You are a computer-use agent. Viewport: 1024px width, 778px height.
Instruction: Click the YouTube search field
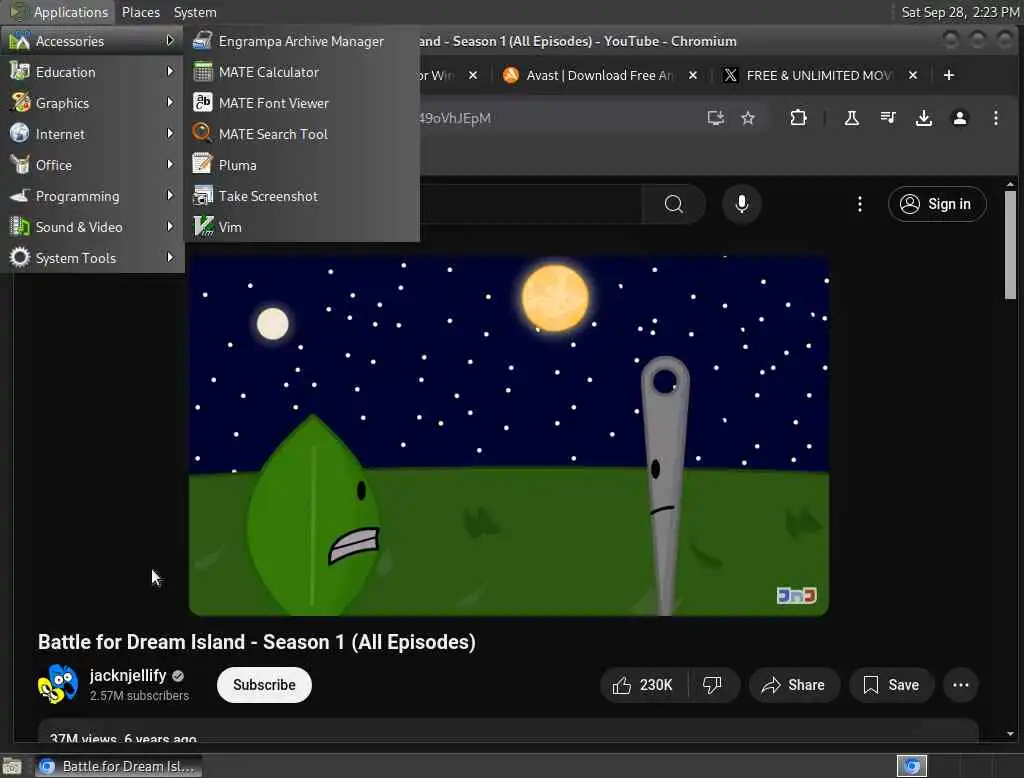[530, 204]
